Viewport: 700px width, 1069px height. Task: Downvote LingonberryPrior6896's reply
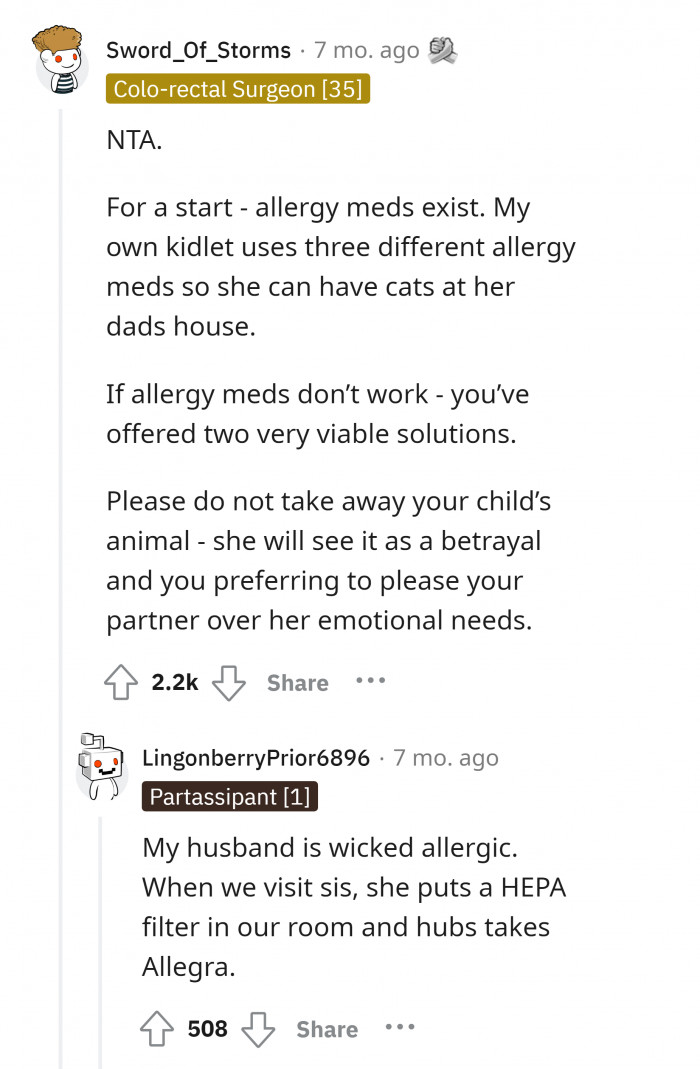pos(259,1028)
